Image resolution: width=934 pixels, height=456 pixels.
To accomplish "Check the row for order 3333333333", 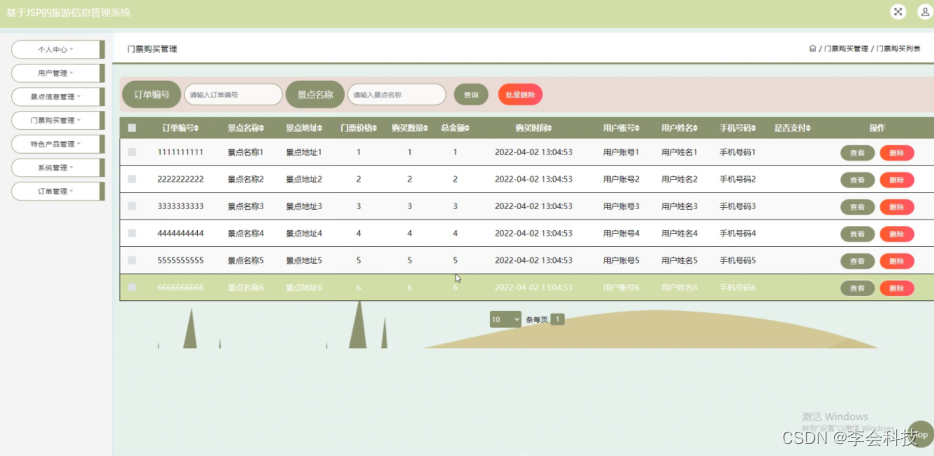I will click(132, 206).
